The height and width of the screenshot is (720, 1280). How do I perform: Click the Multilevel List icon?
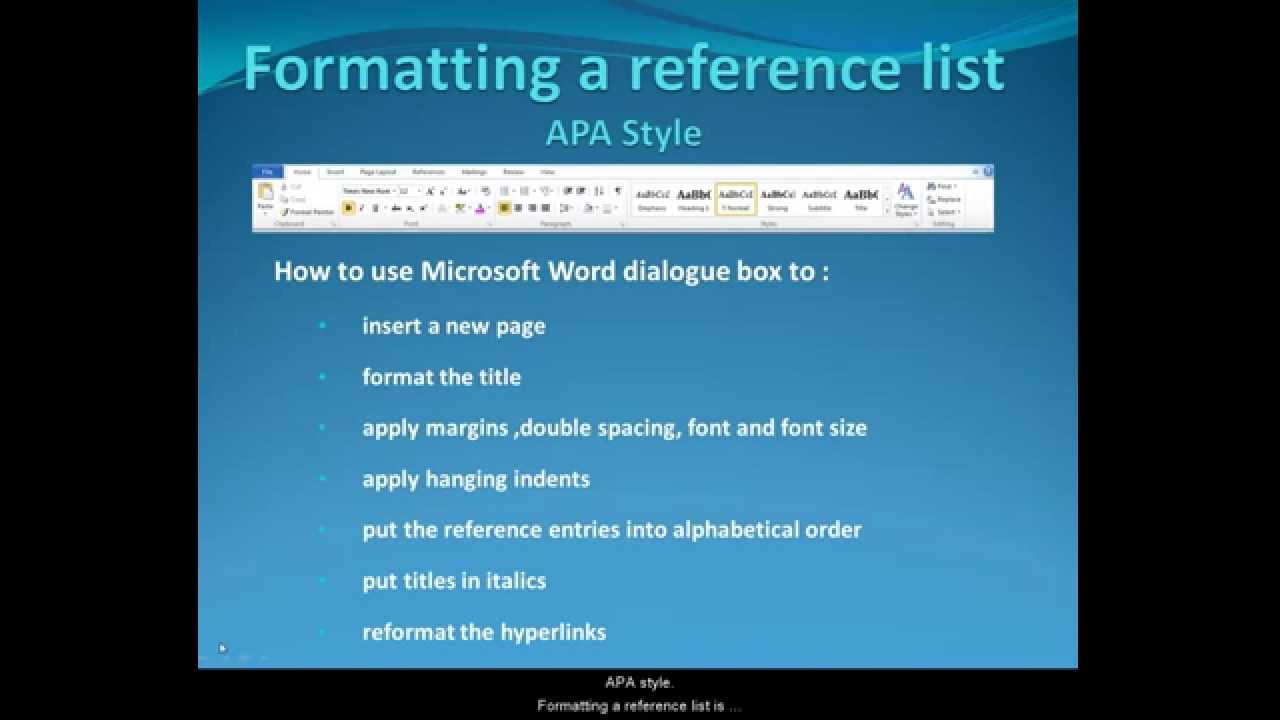(545, 191)
